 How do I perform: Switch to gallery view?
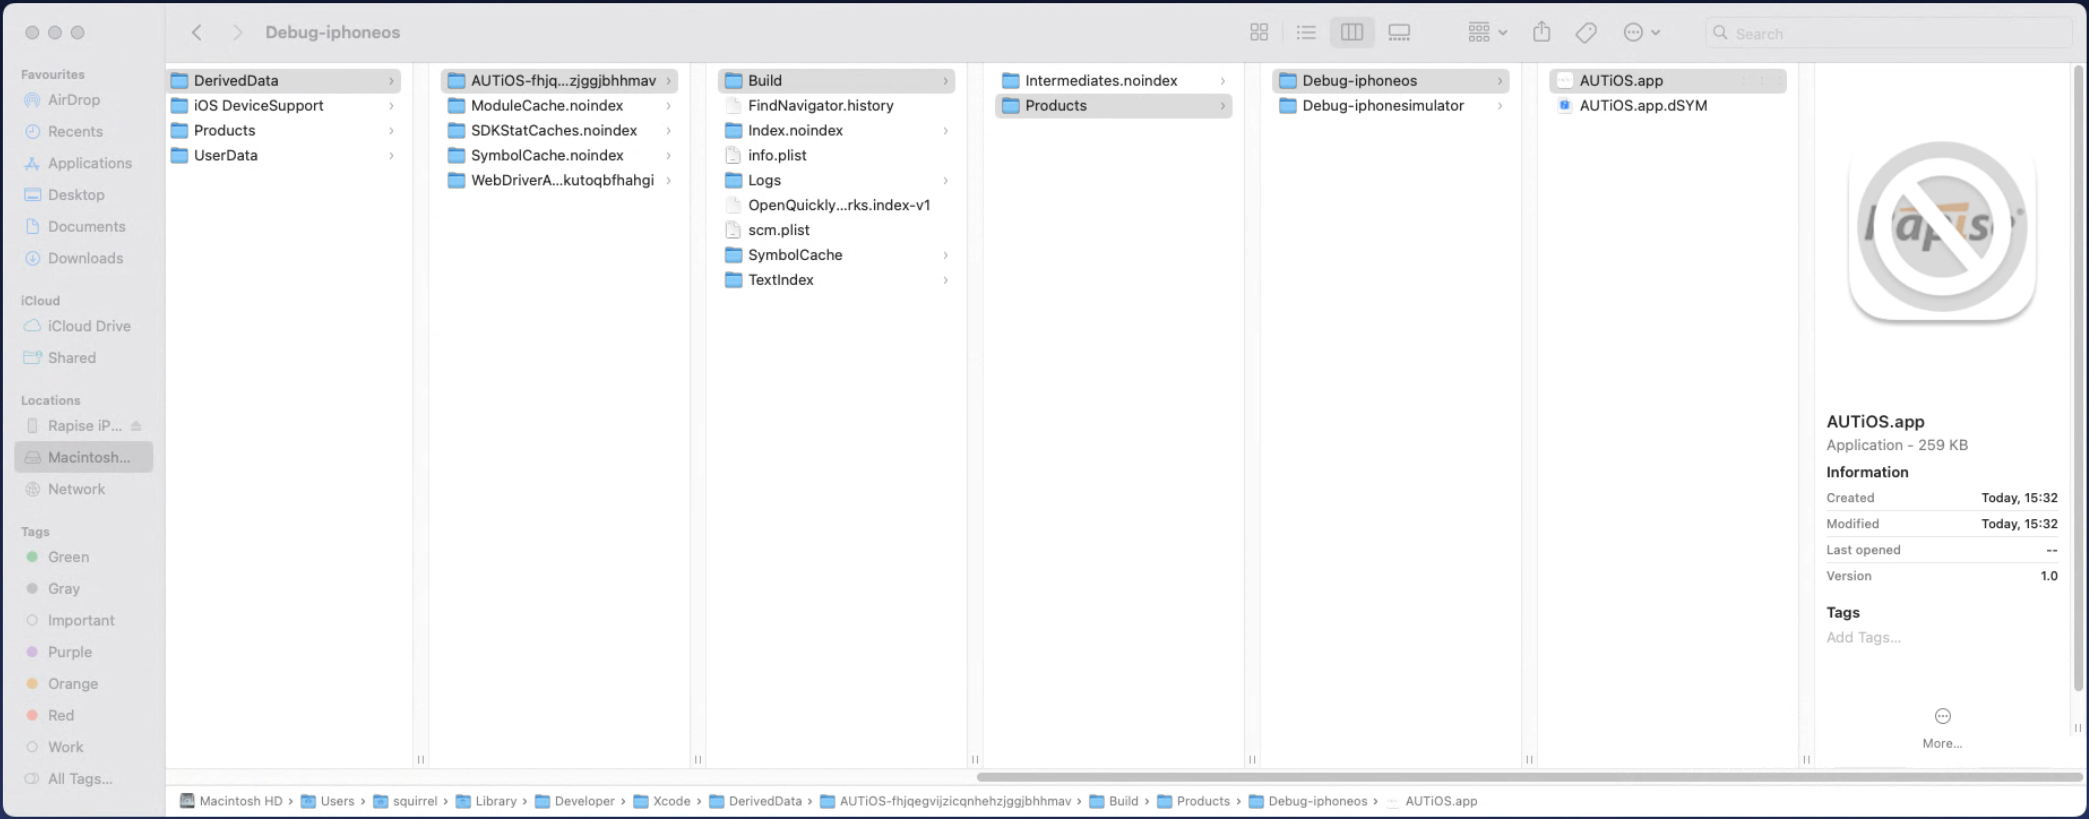[x=1399, y=33]
